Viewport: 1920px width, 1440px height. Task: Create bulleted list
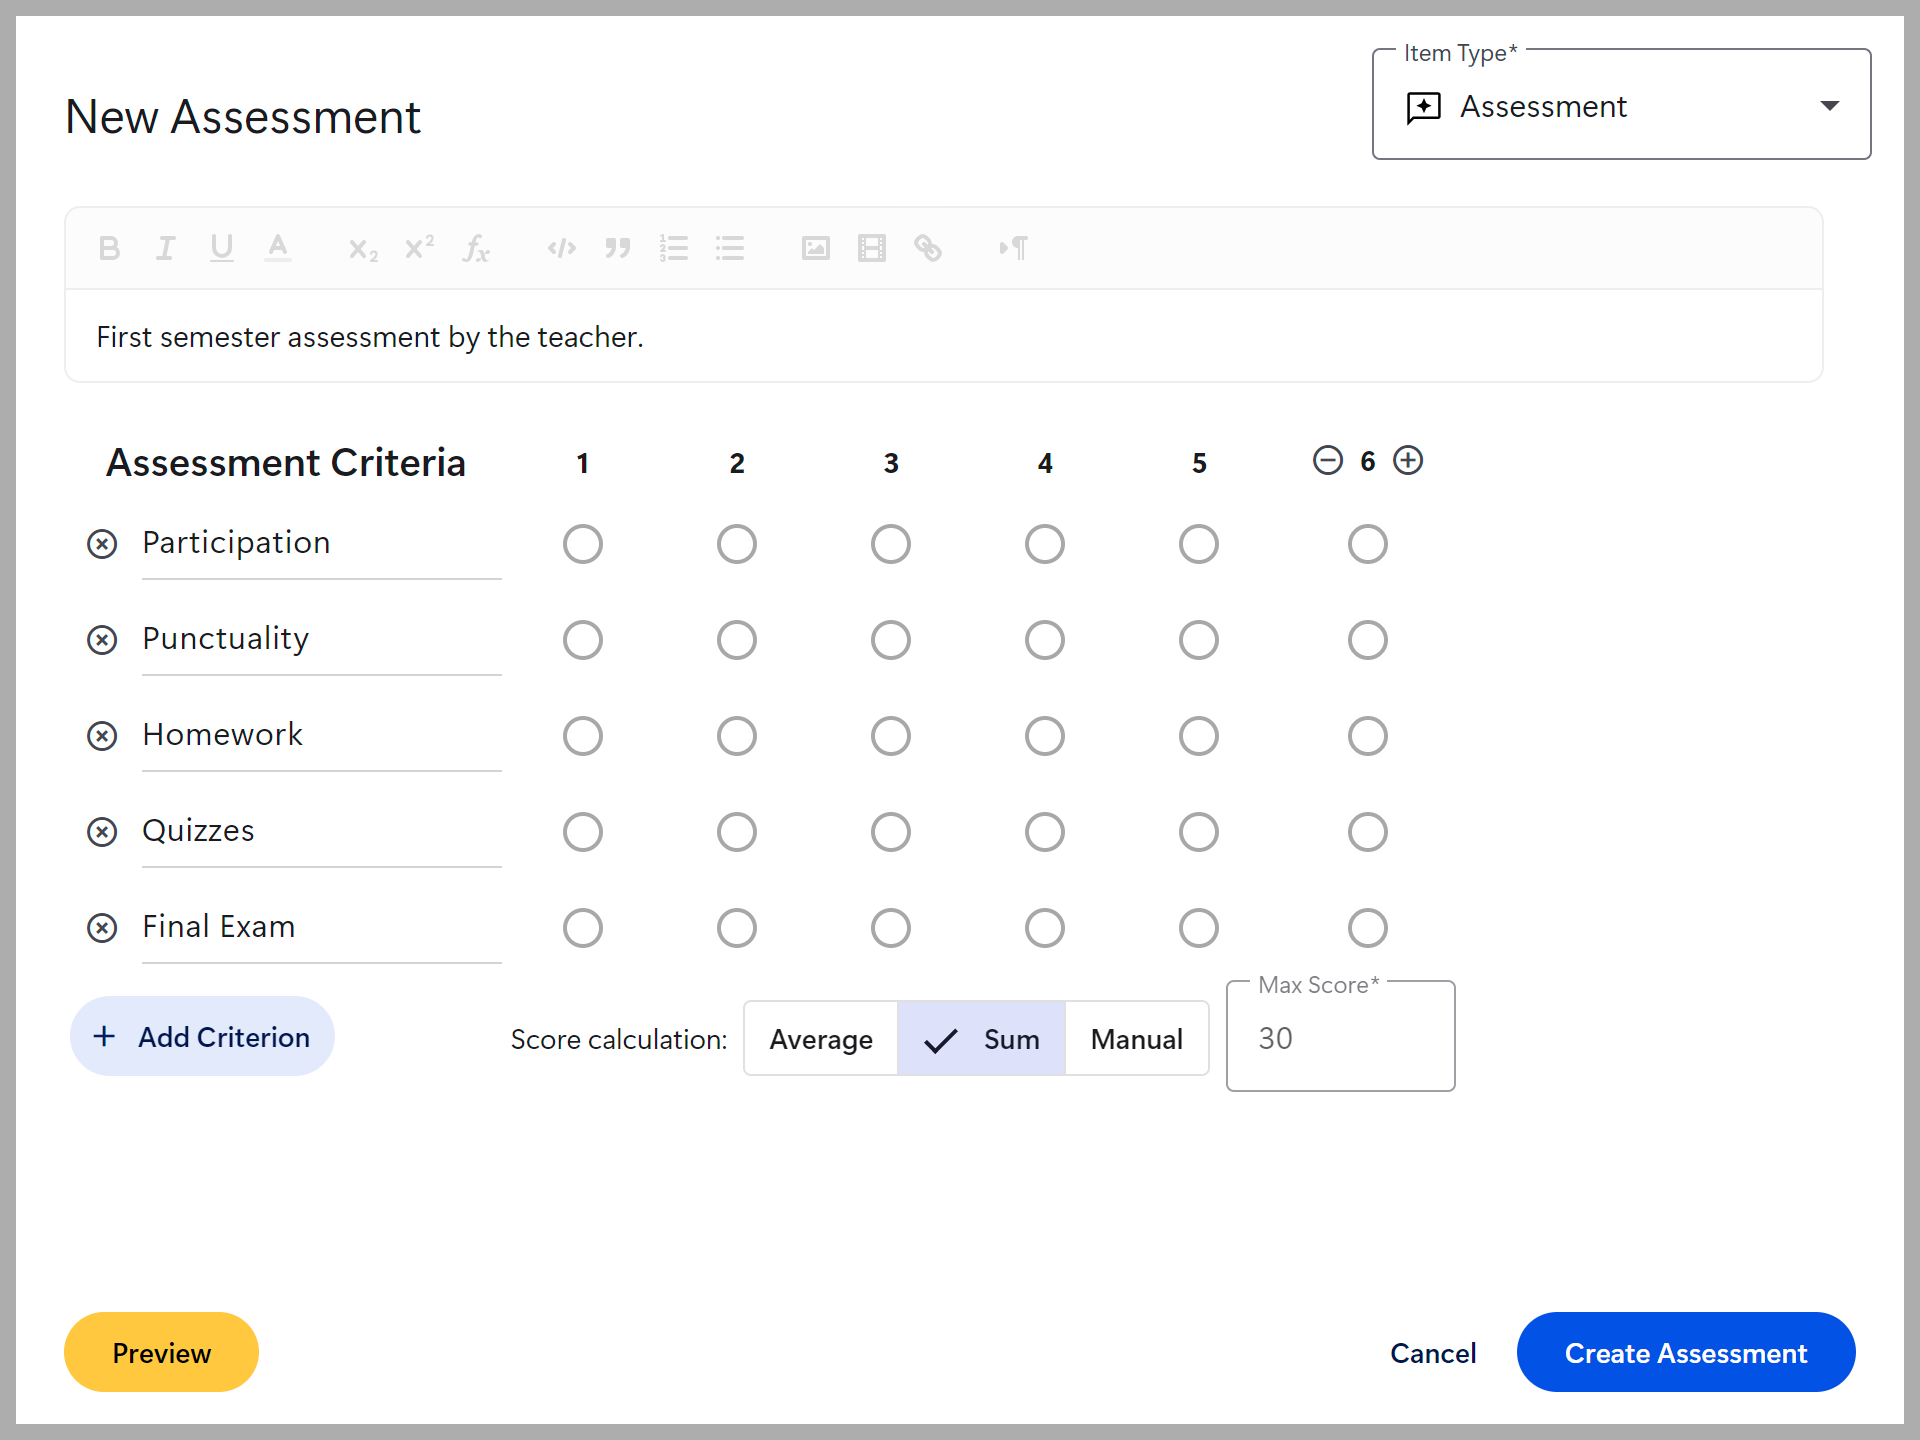pyautogui.click(x=730, y=248)
